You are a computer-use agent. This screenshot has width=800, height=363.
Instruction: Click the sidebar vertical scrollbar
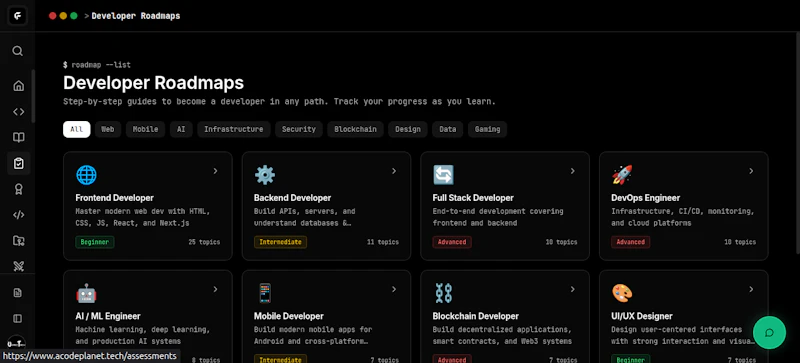click(33, 96)
